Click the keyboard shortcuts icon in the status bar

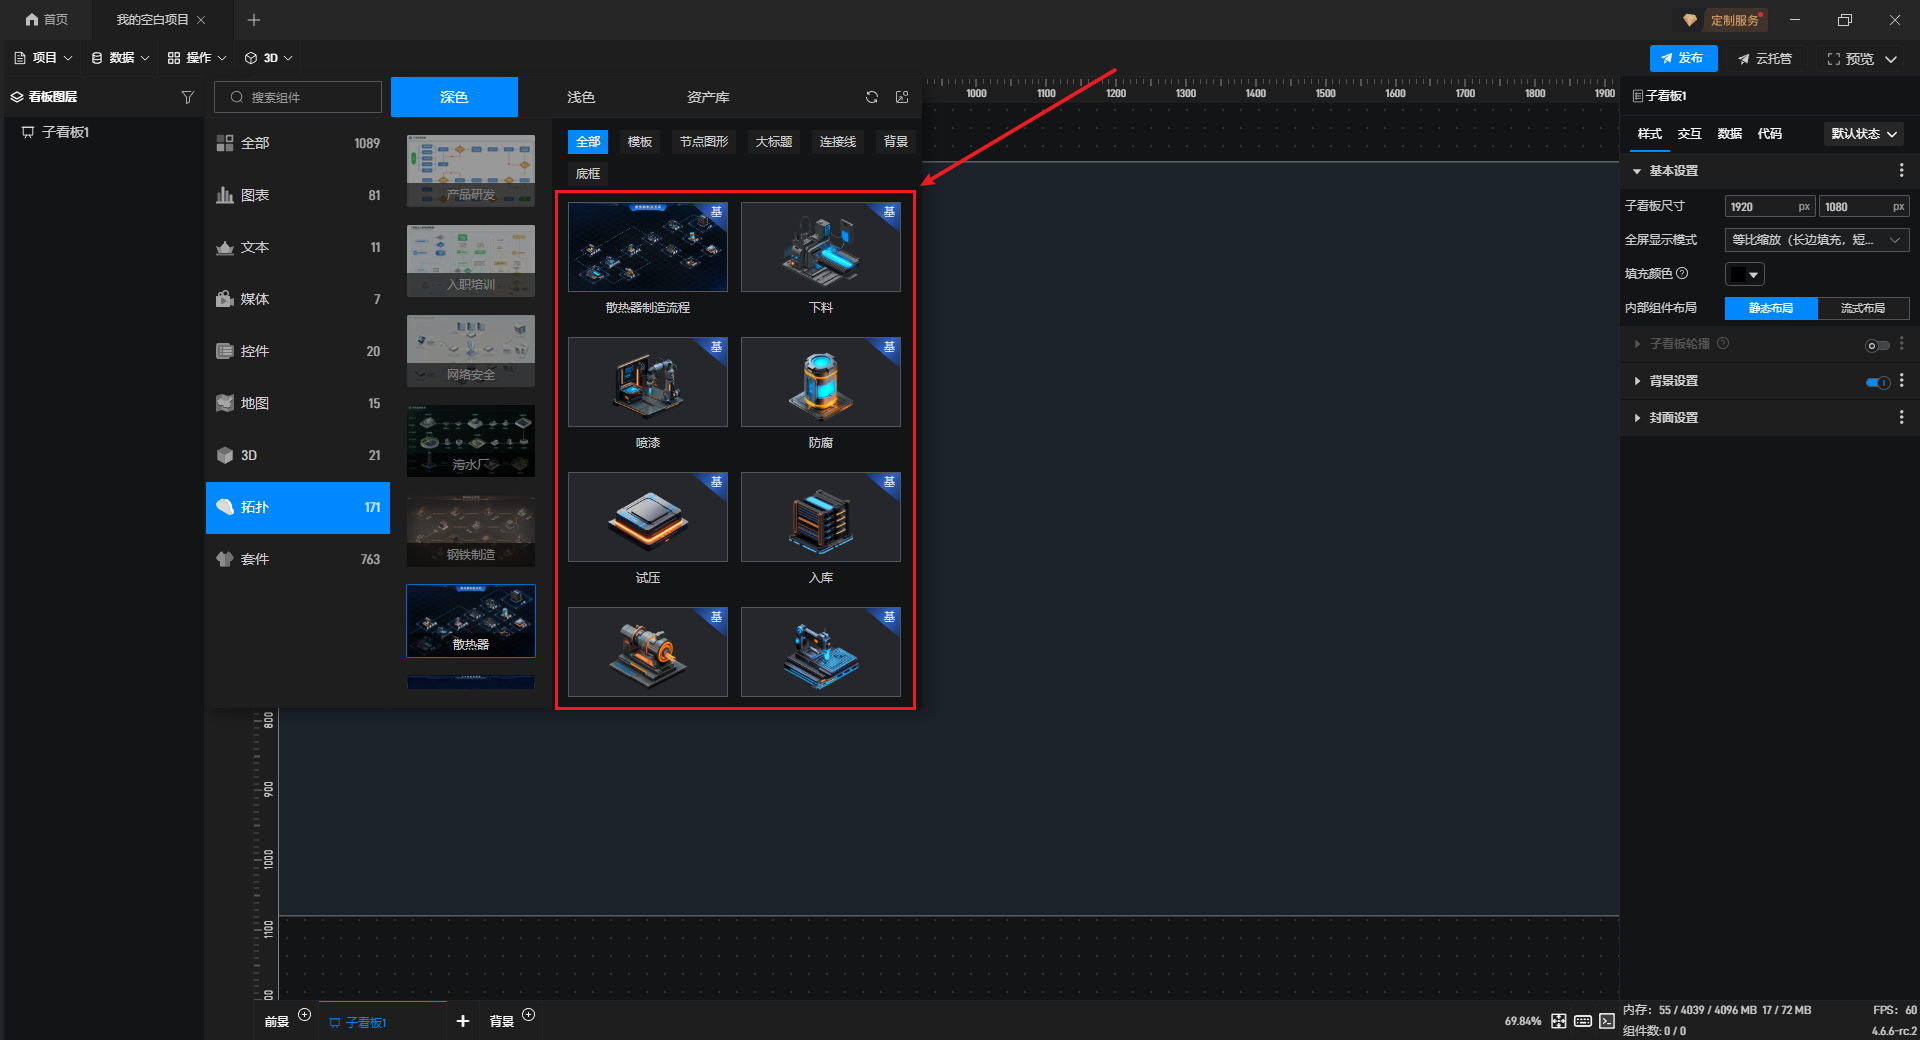click(x=1583, y=1021)
